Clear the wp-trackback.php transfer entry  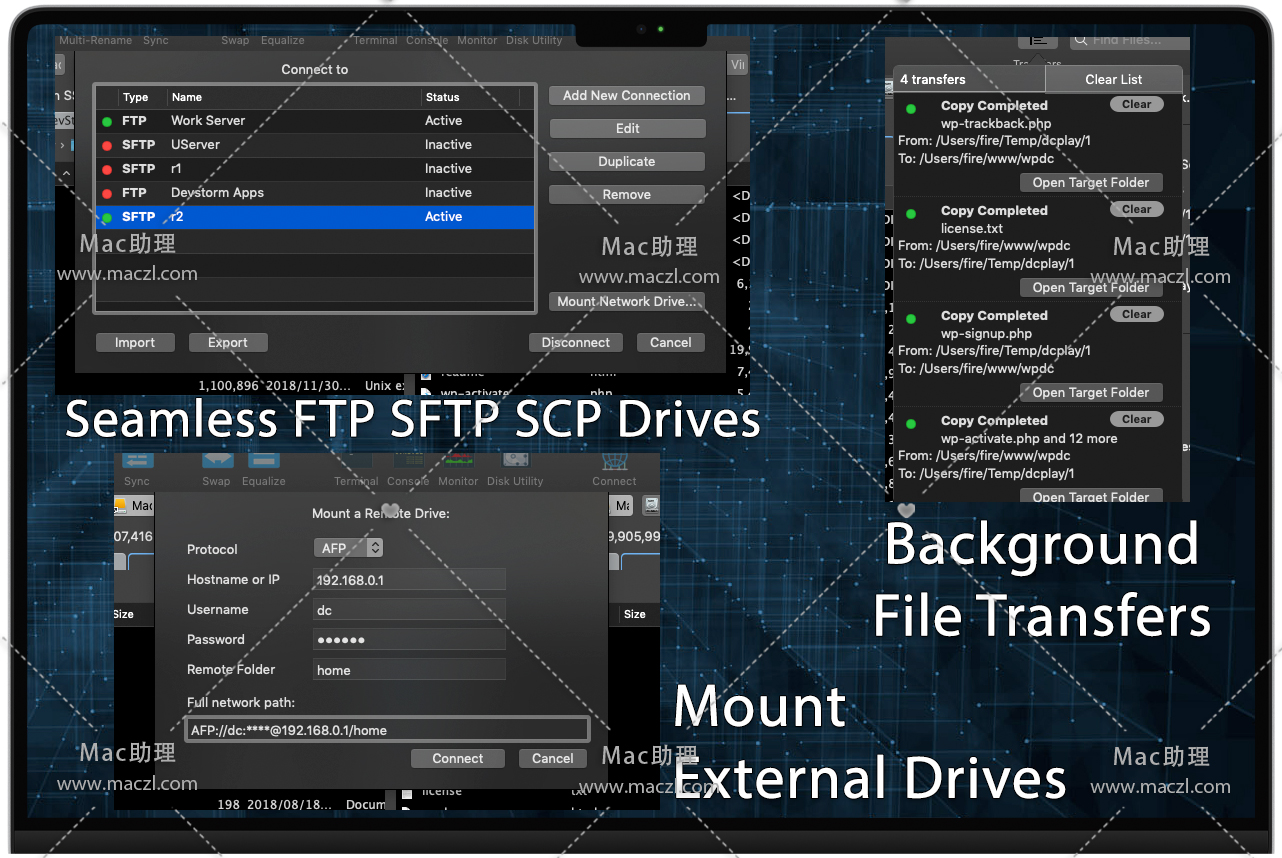tap(1136, 104)
